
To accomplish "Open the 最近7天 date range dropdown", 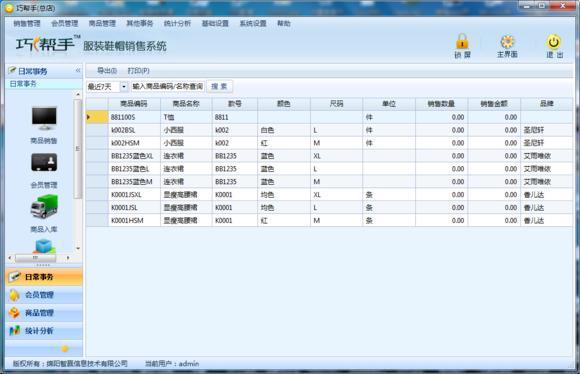I will click(x=124, y=87).
